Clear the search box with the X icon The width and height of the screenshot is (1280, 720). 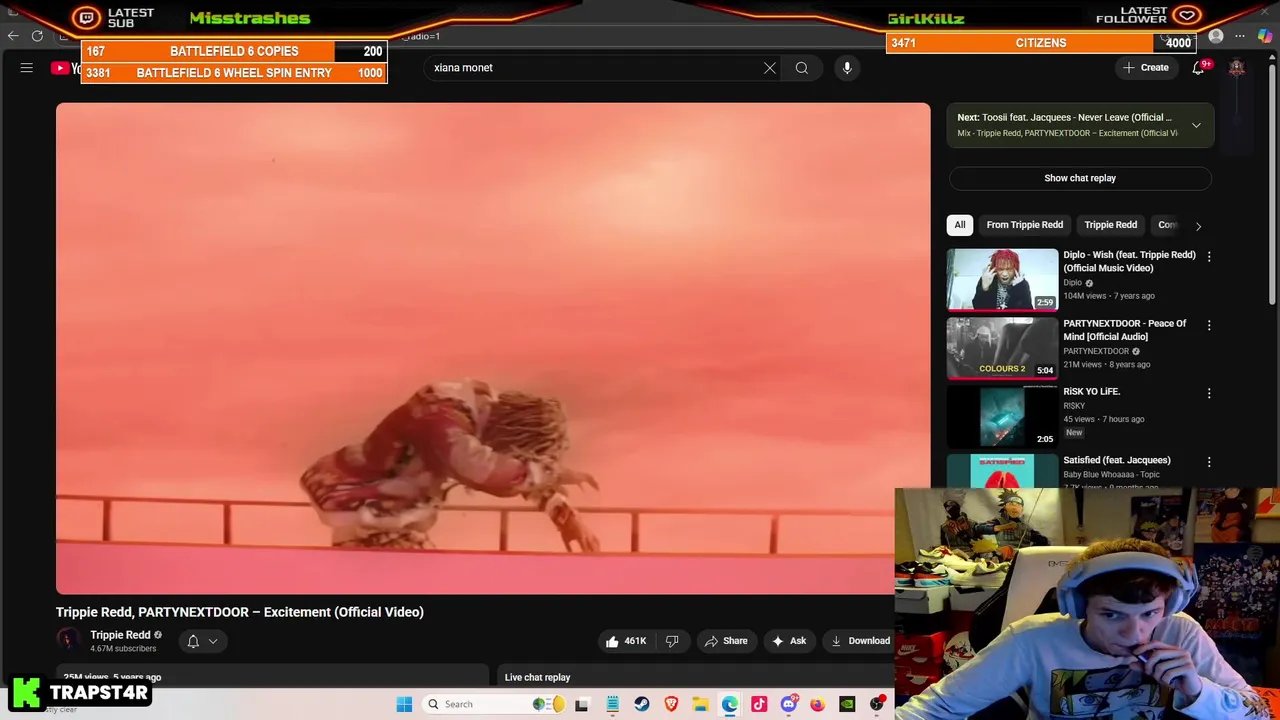(x=770, y=68)
